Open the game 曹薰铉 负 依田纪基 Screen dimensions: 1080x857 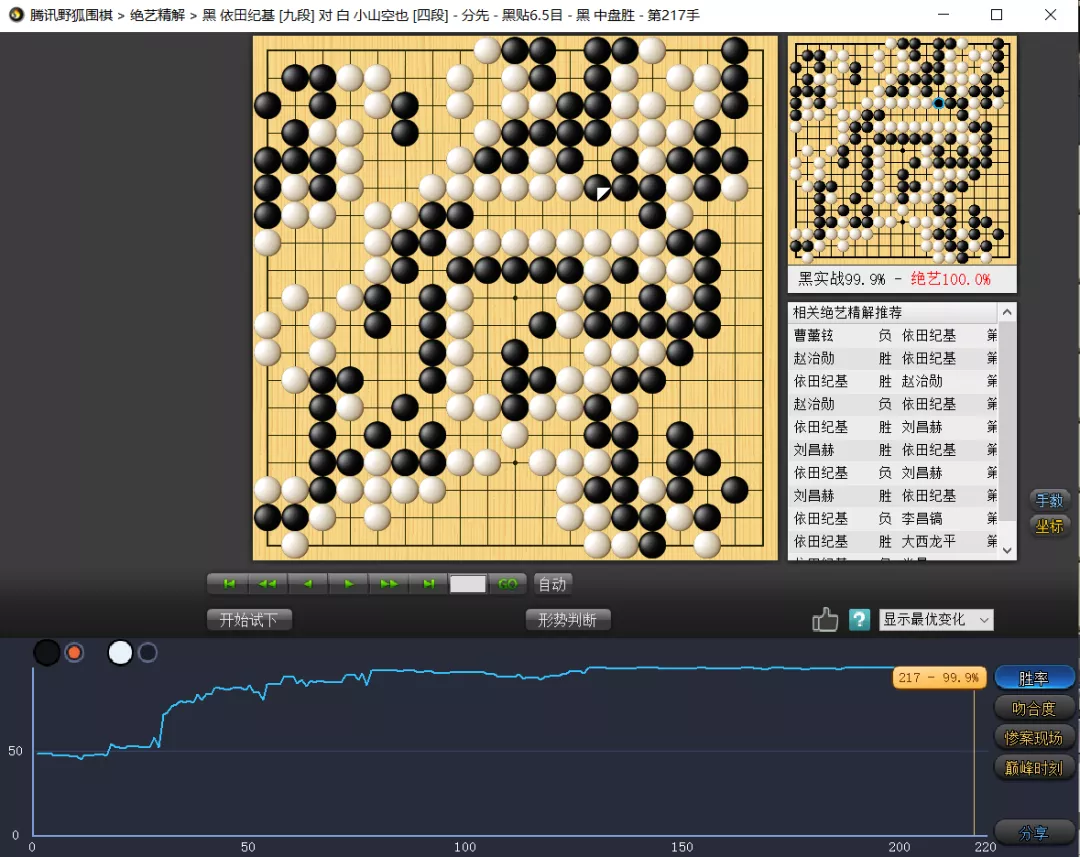[895, 335]
